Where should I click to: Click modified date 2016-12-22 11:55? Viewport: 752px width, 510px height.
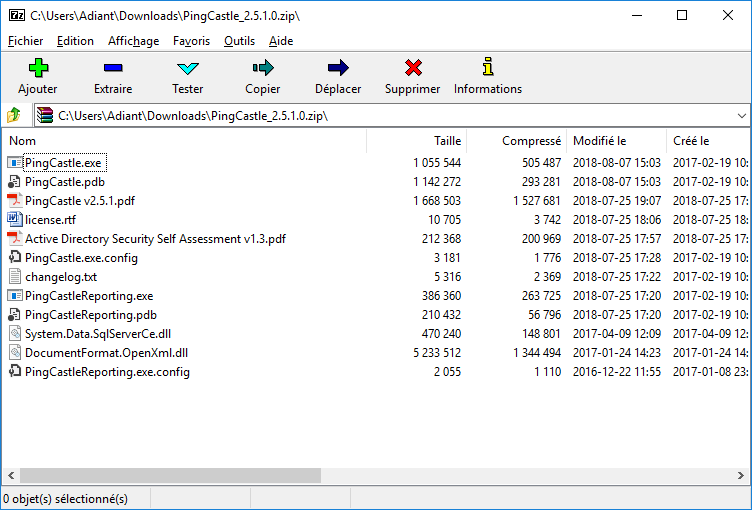pyautogui.click(x=617, y=371)
